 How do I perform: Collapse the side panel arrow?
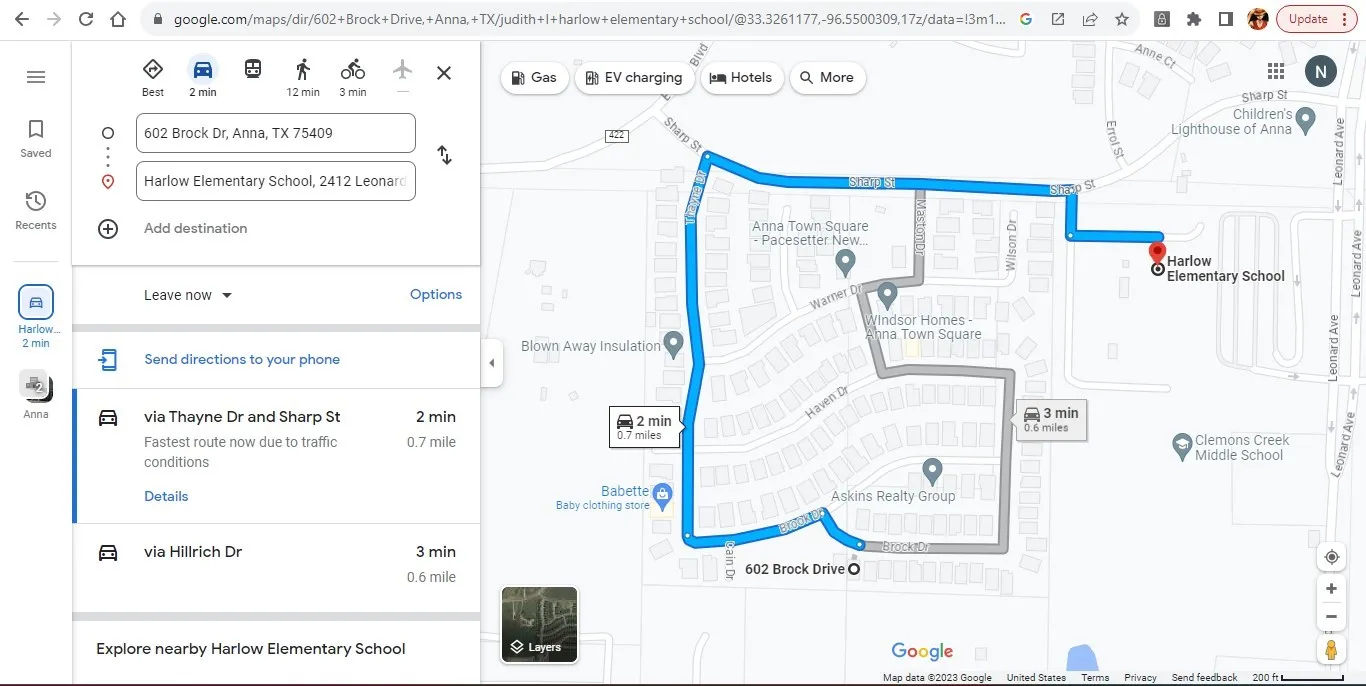(x=491, y=363)
